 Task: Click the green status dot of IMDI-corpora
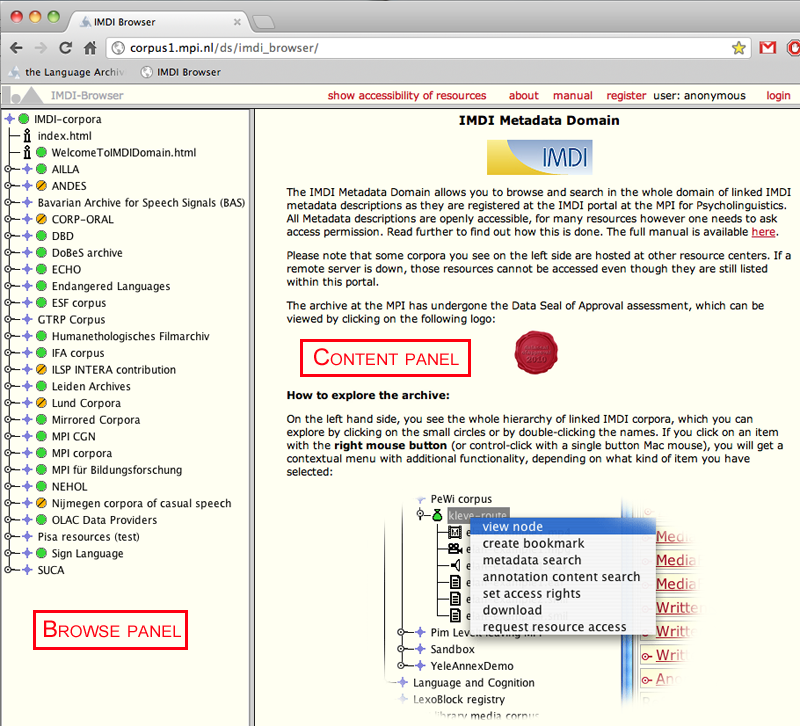pyautogui.click(x=23, y=119)
